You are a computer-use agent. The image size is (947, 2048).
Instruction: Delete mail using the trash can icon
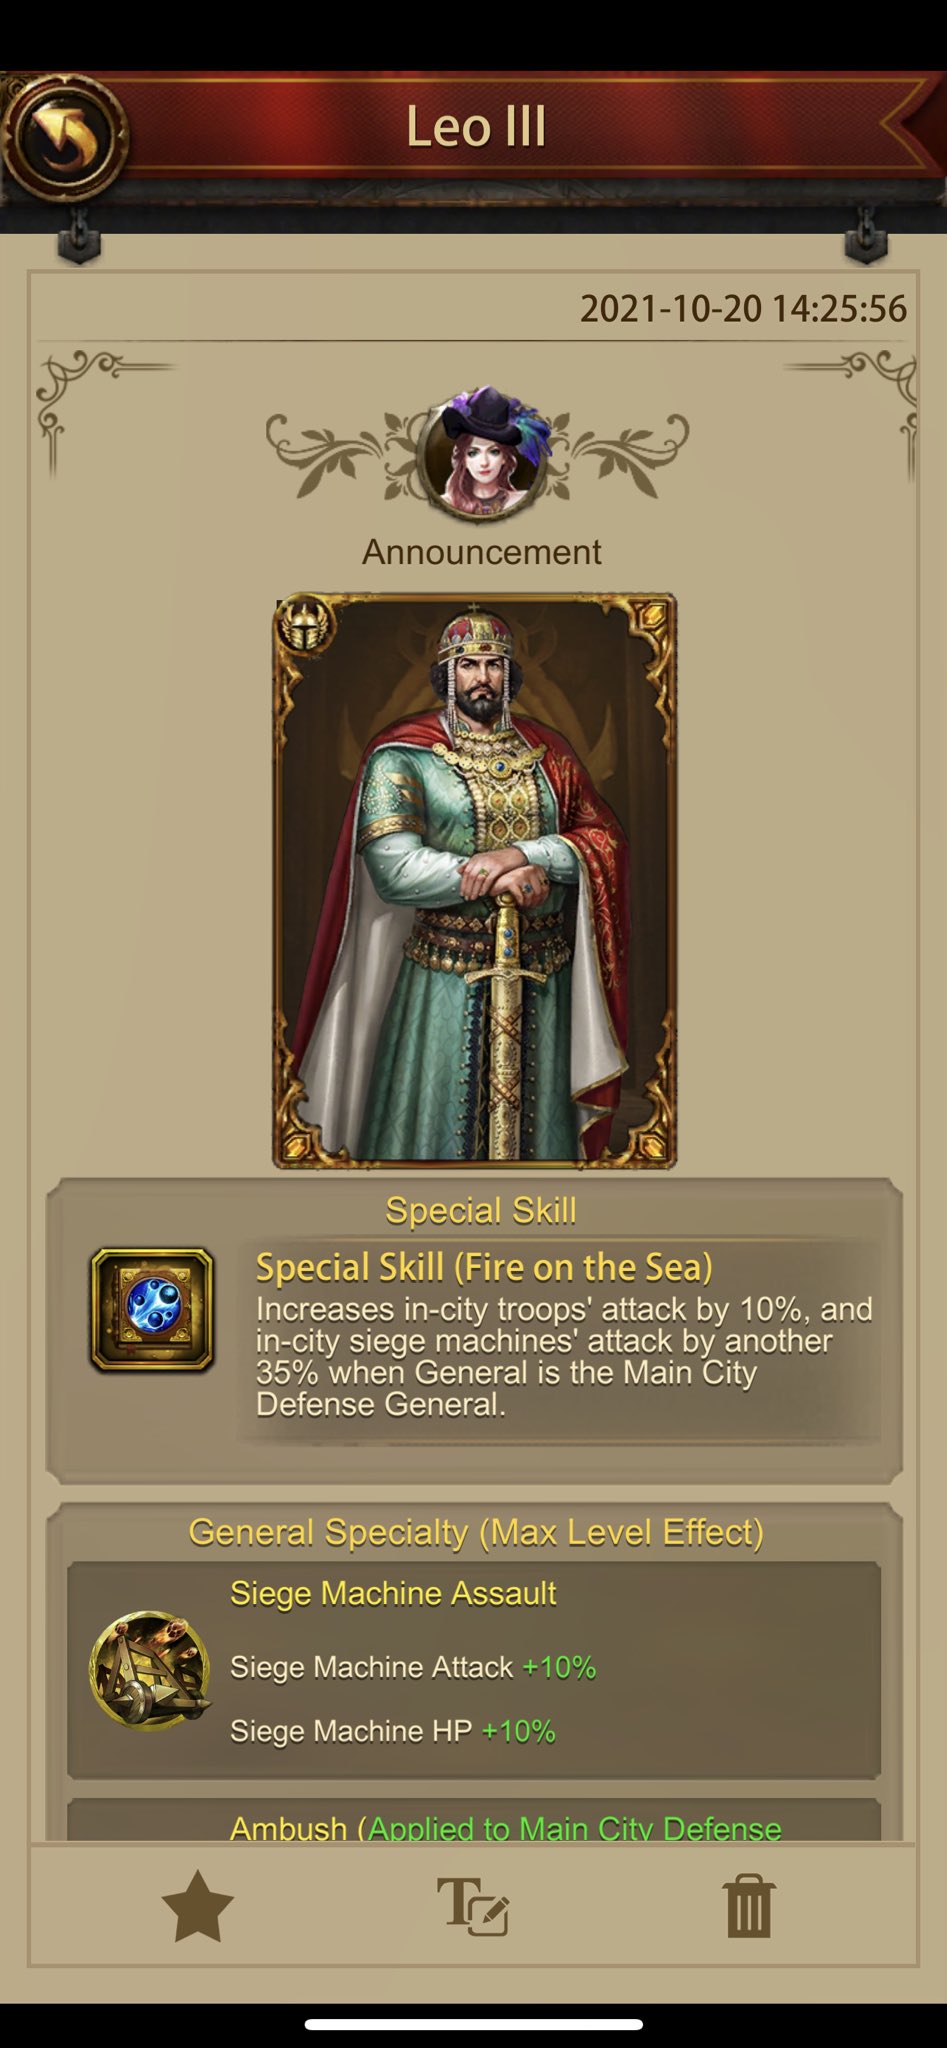click(x=748, y=1906)
